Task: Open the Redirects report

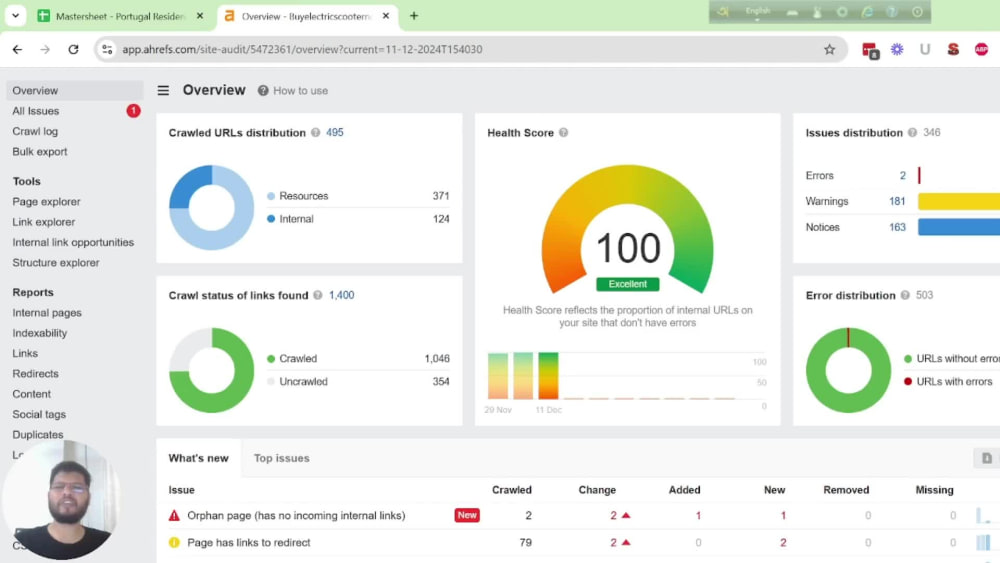Action: point(35,374)
